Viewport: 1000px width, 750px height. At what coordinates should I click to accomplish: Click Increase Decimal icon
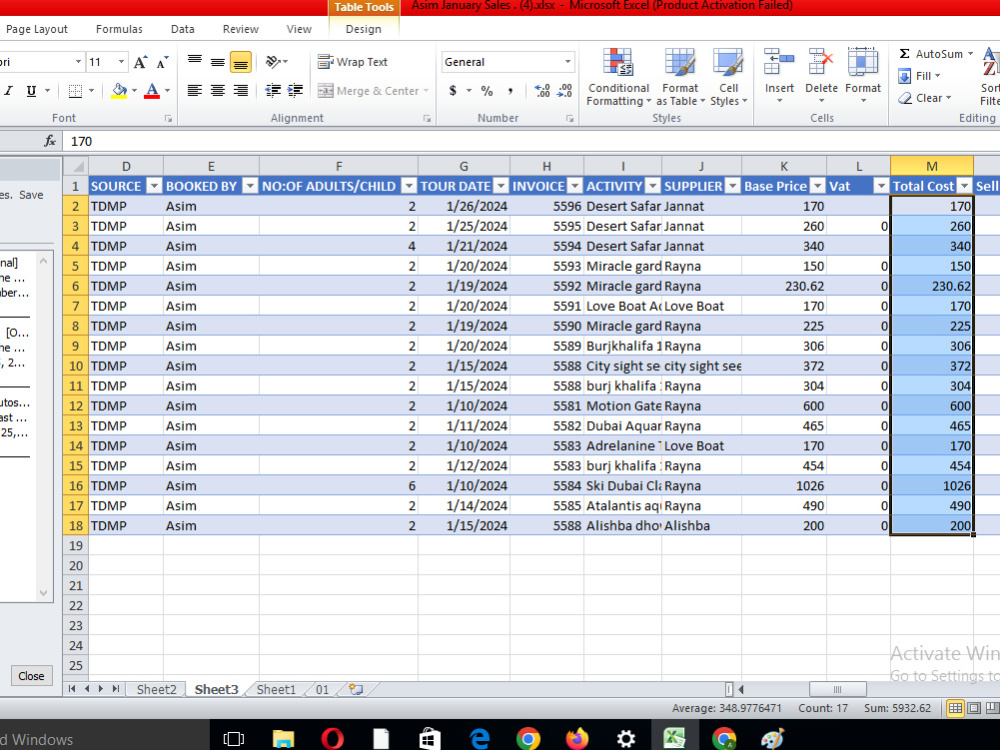click(x=542, y=91)
